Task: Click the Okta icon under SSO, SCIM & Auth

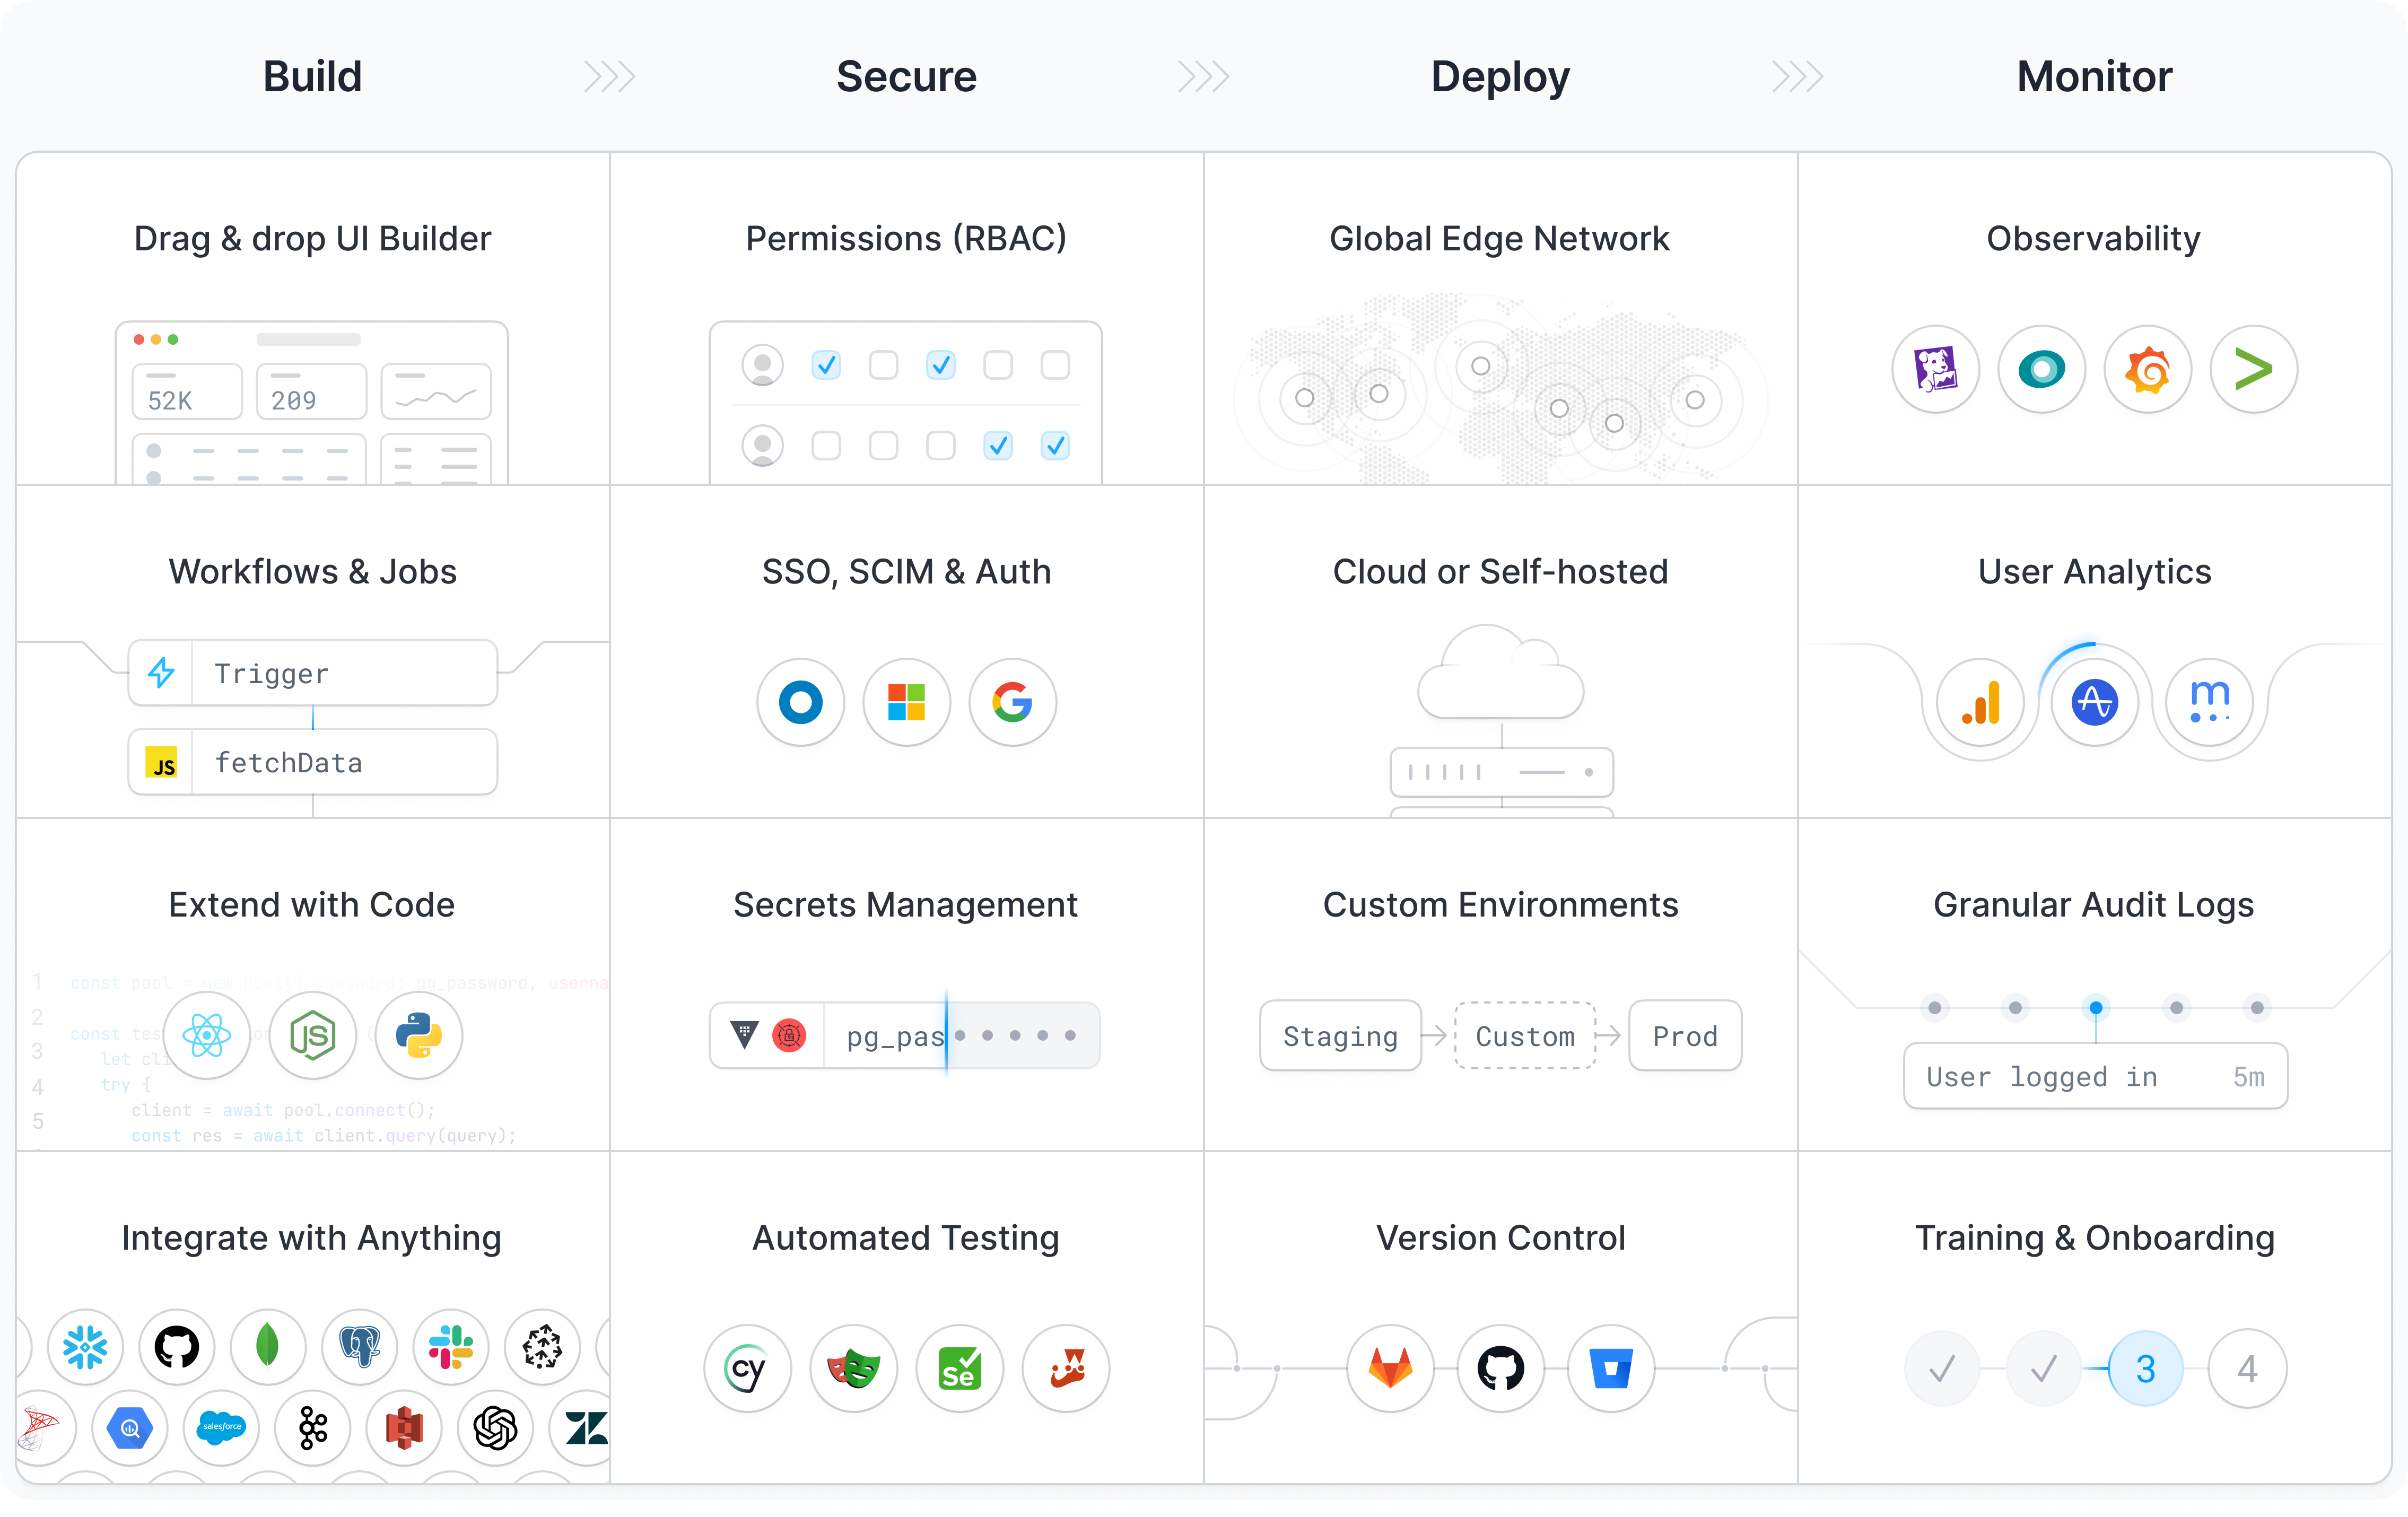Action: [800, 702]
